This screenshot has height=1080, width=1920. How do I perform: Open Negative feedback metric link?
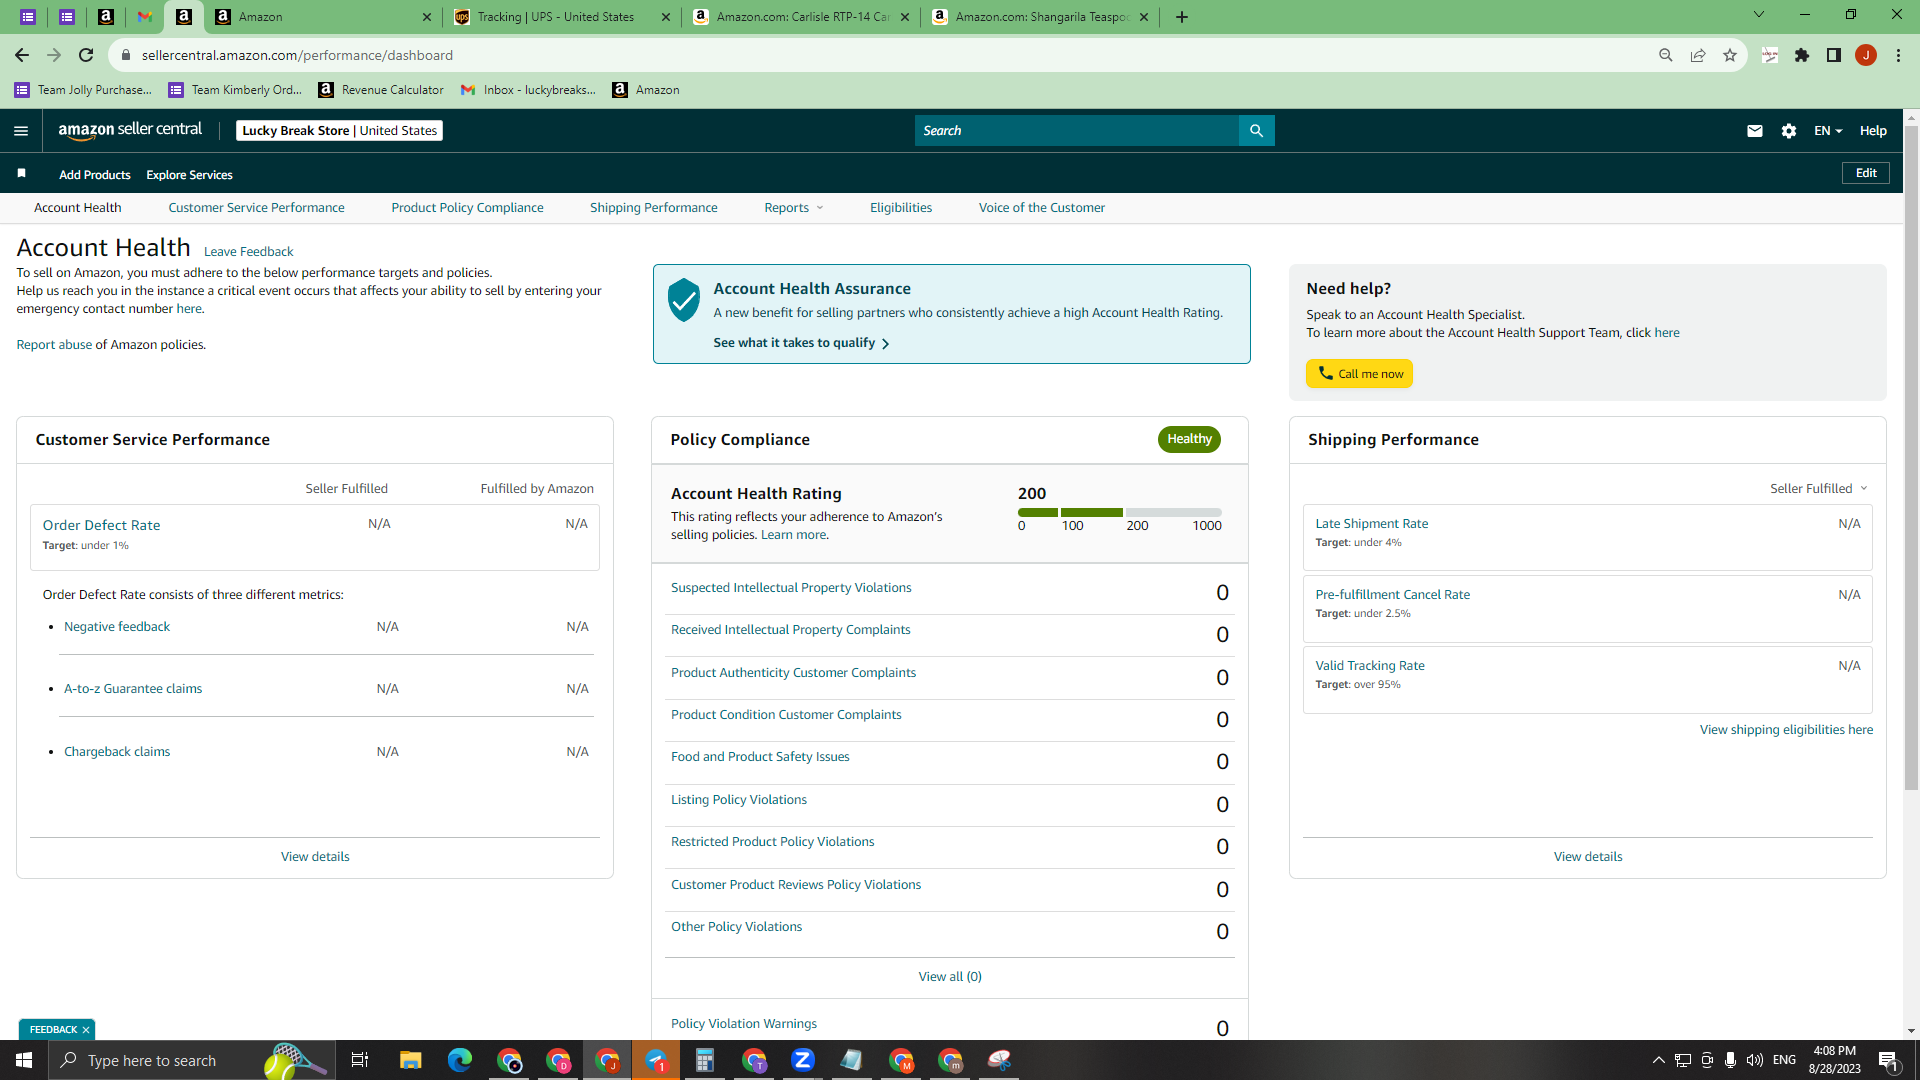point(117,627)
